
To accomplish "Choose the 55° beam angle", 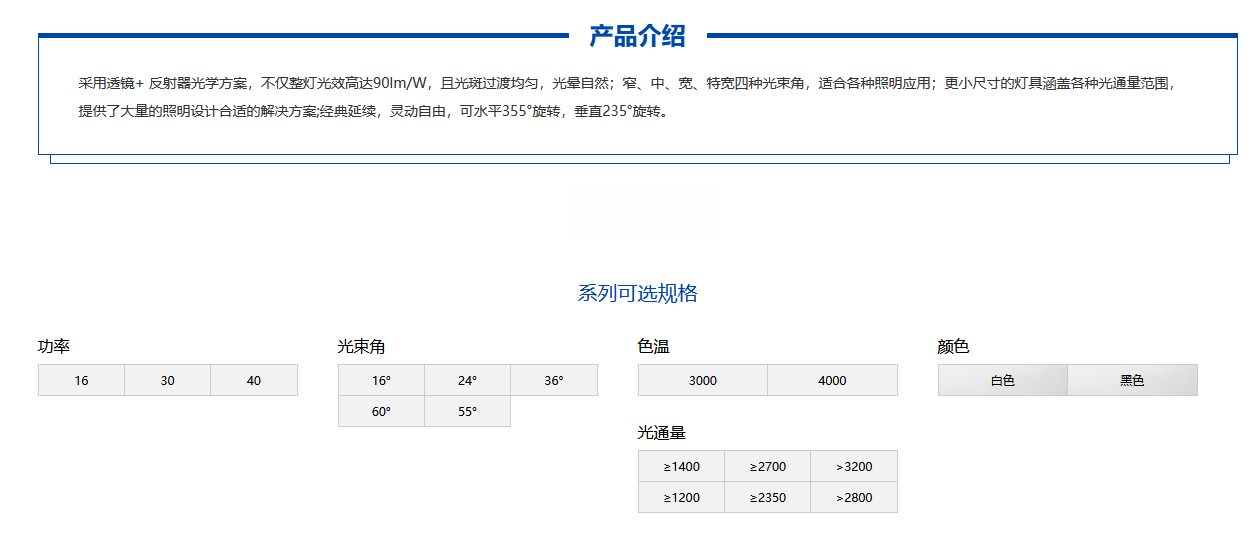I will (467, 412).
